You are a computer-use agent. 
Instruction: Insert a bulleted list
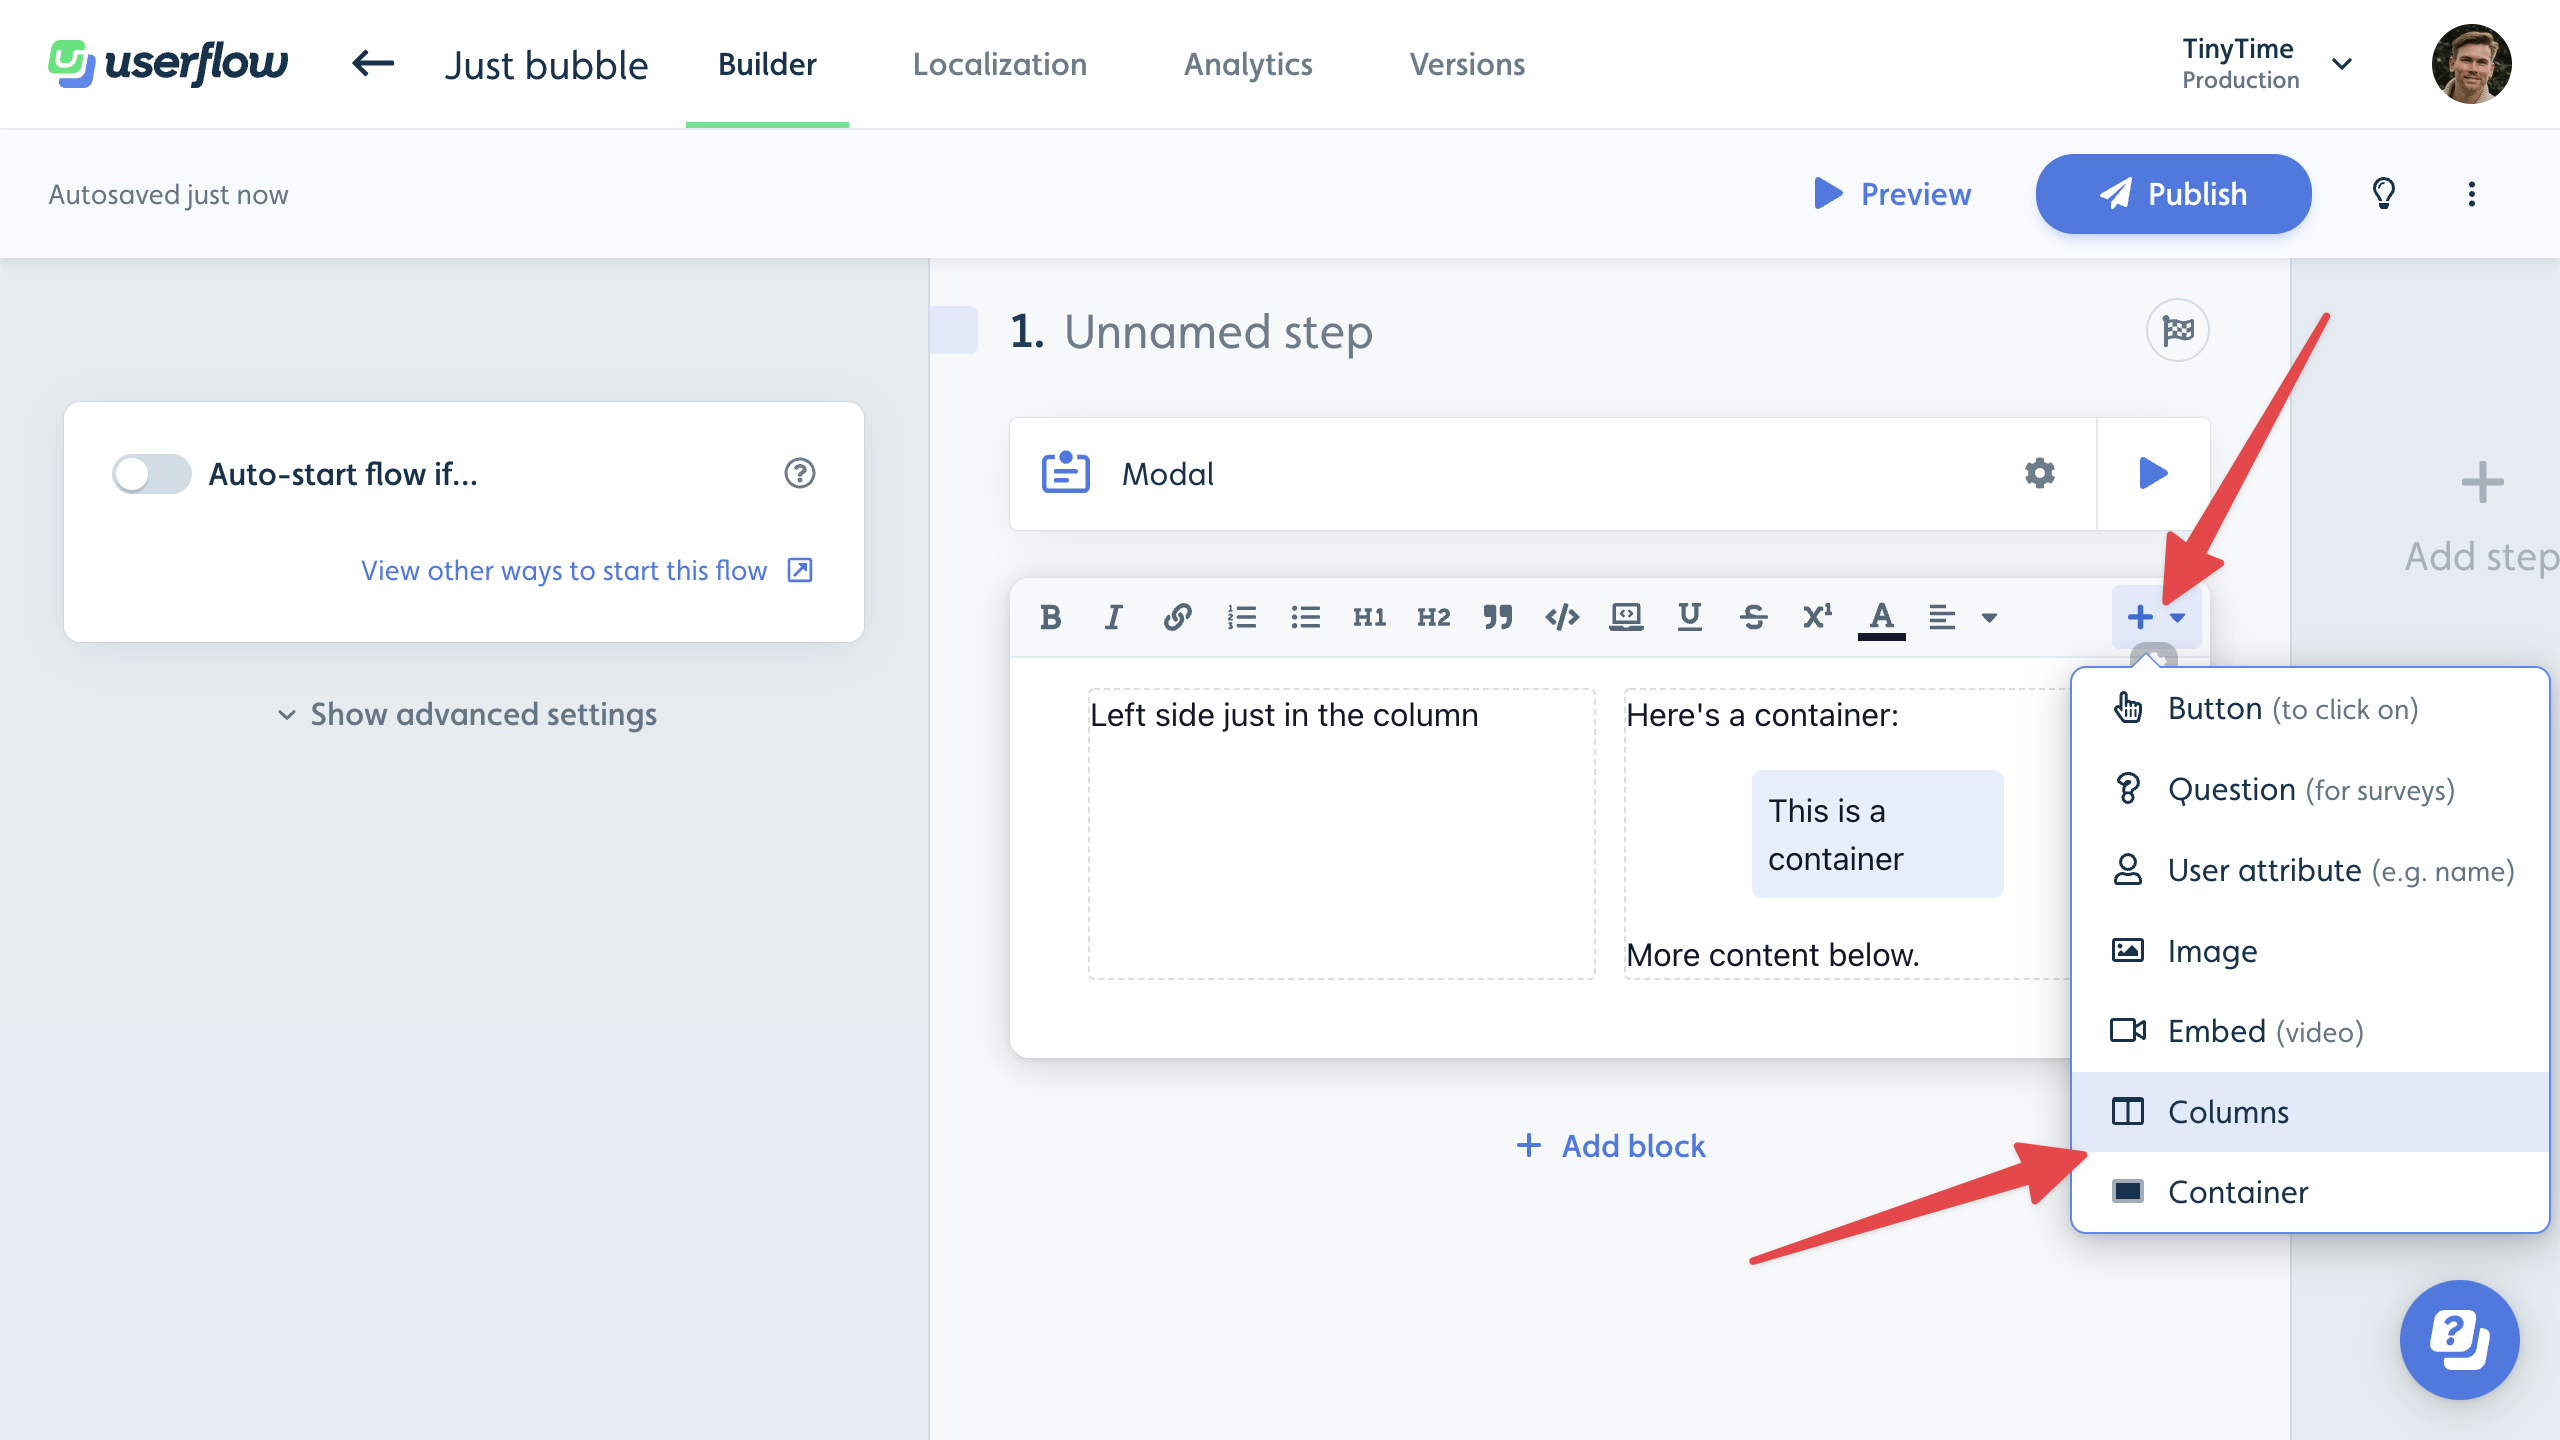tap(1305, 617)
